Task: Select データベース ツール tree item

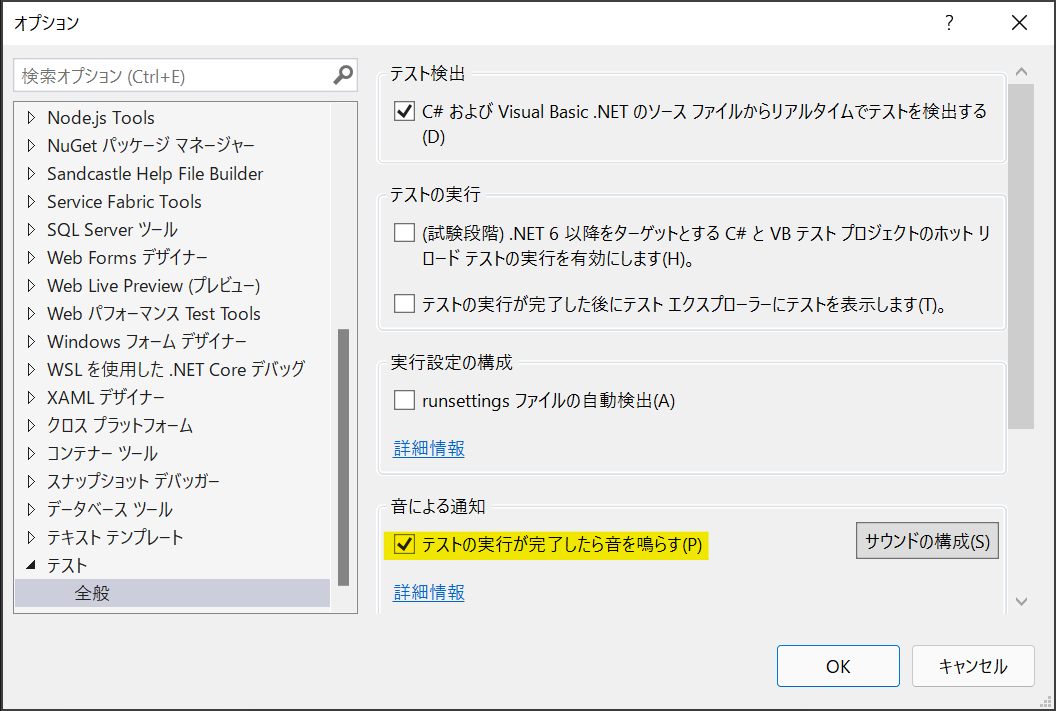Action: point(110,510)
